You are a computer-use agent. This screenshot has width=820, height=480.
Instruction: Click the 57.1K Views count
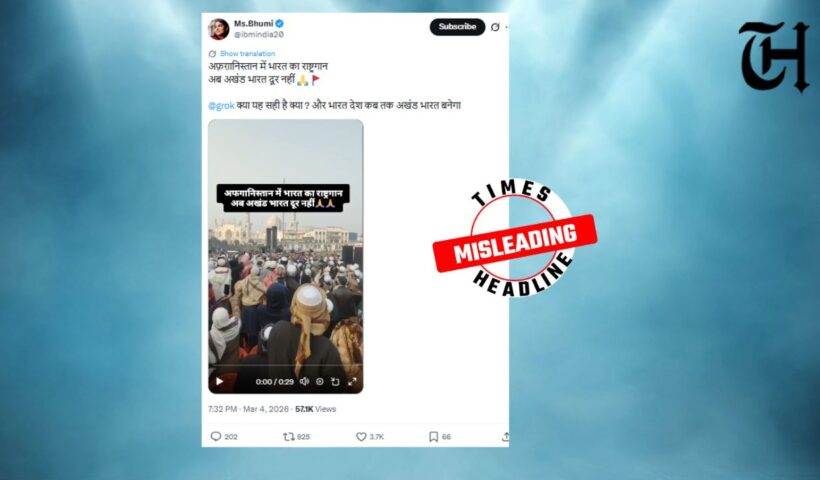315,409
